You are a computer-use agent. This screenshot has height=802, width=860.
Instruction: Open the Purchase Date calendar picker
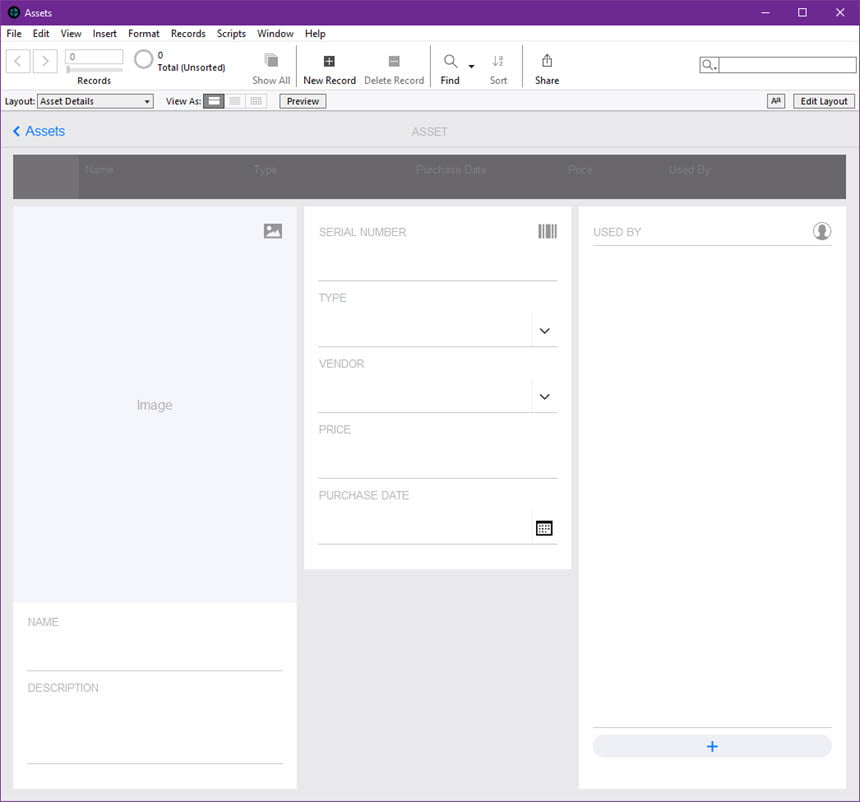pyautogui.click(x=544, y=528)
